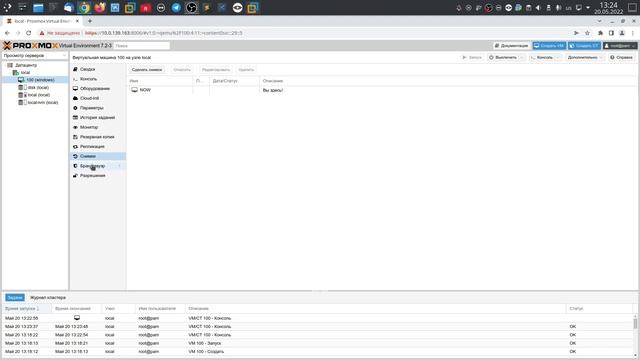Viewport: 640px width, 360px height.
Task: Select VM 100 (windows) in tree
Action: coord(40,80)
